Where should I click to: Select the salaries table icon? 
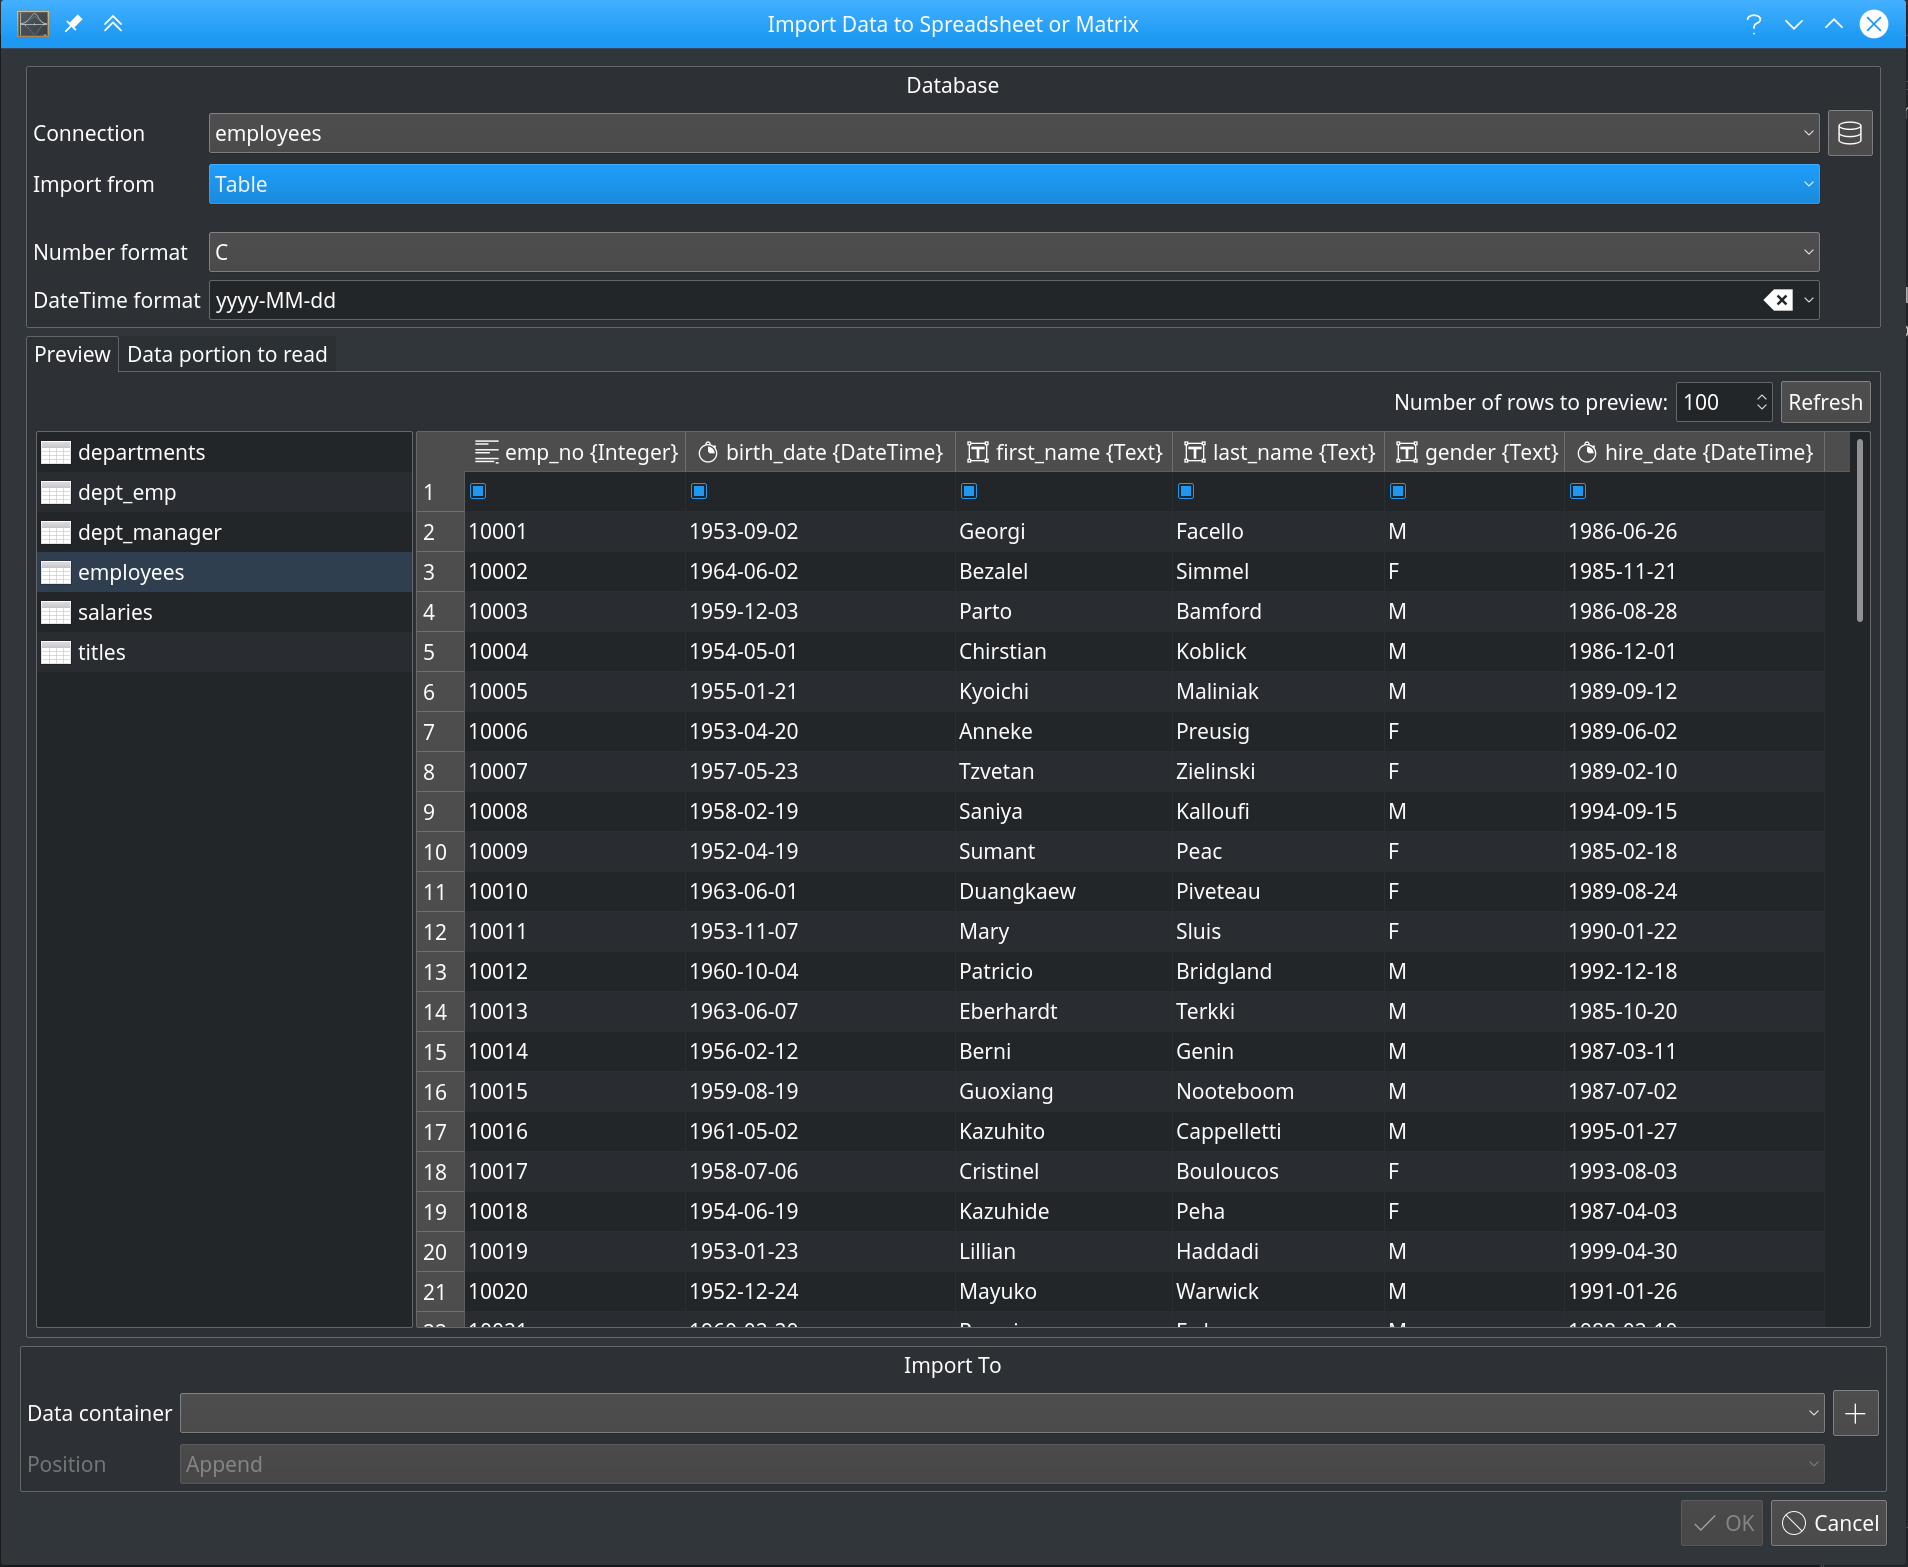tap(56, 613)
